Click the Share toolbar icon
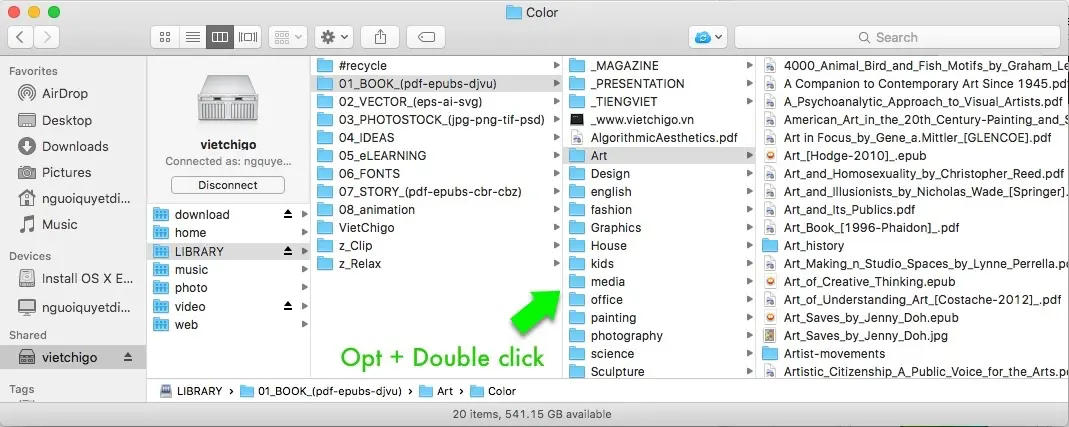Image resolution: width=1069 pixels, height=427 pixels. [x=380, y=37]
